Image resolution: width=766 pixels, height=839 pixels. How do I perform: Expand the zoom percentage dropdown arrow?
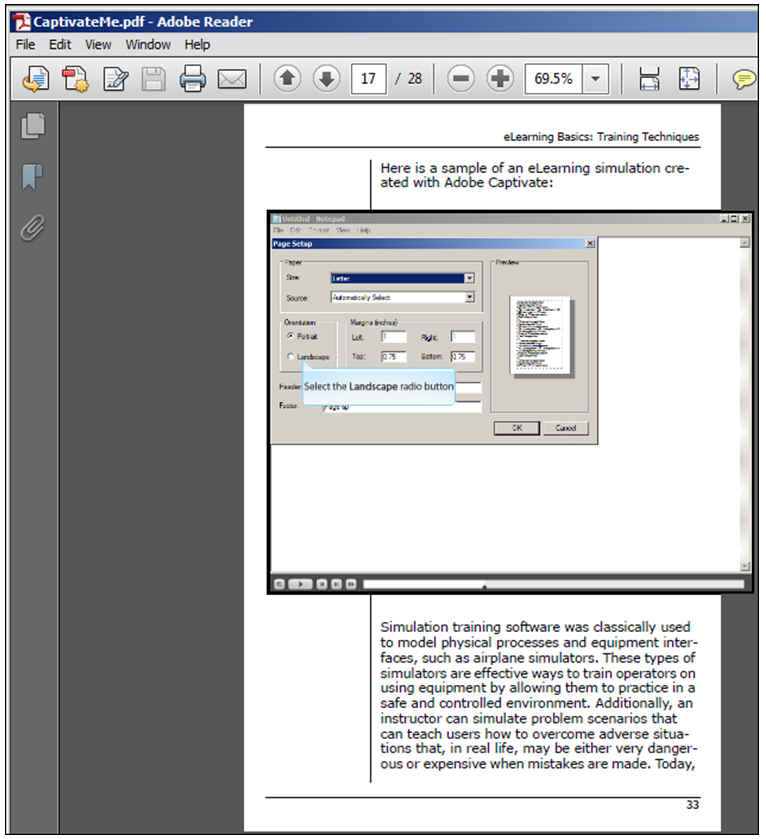click(x=596, y=79)
